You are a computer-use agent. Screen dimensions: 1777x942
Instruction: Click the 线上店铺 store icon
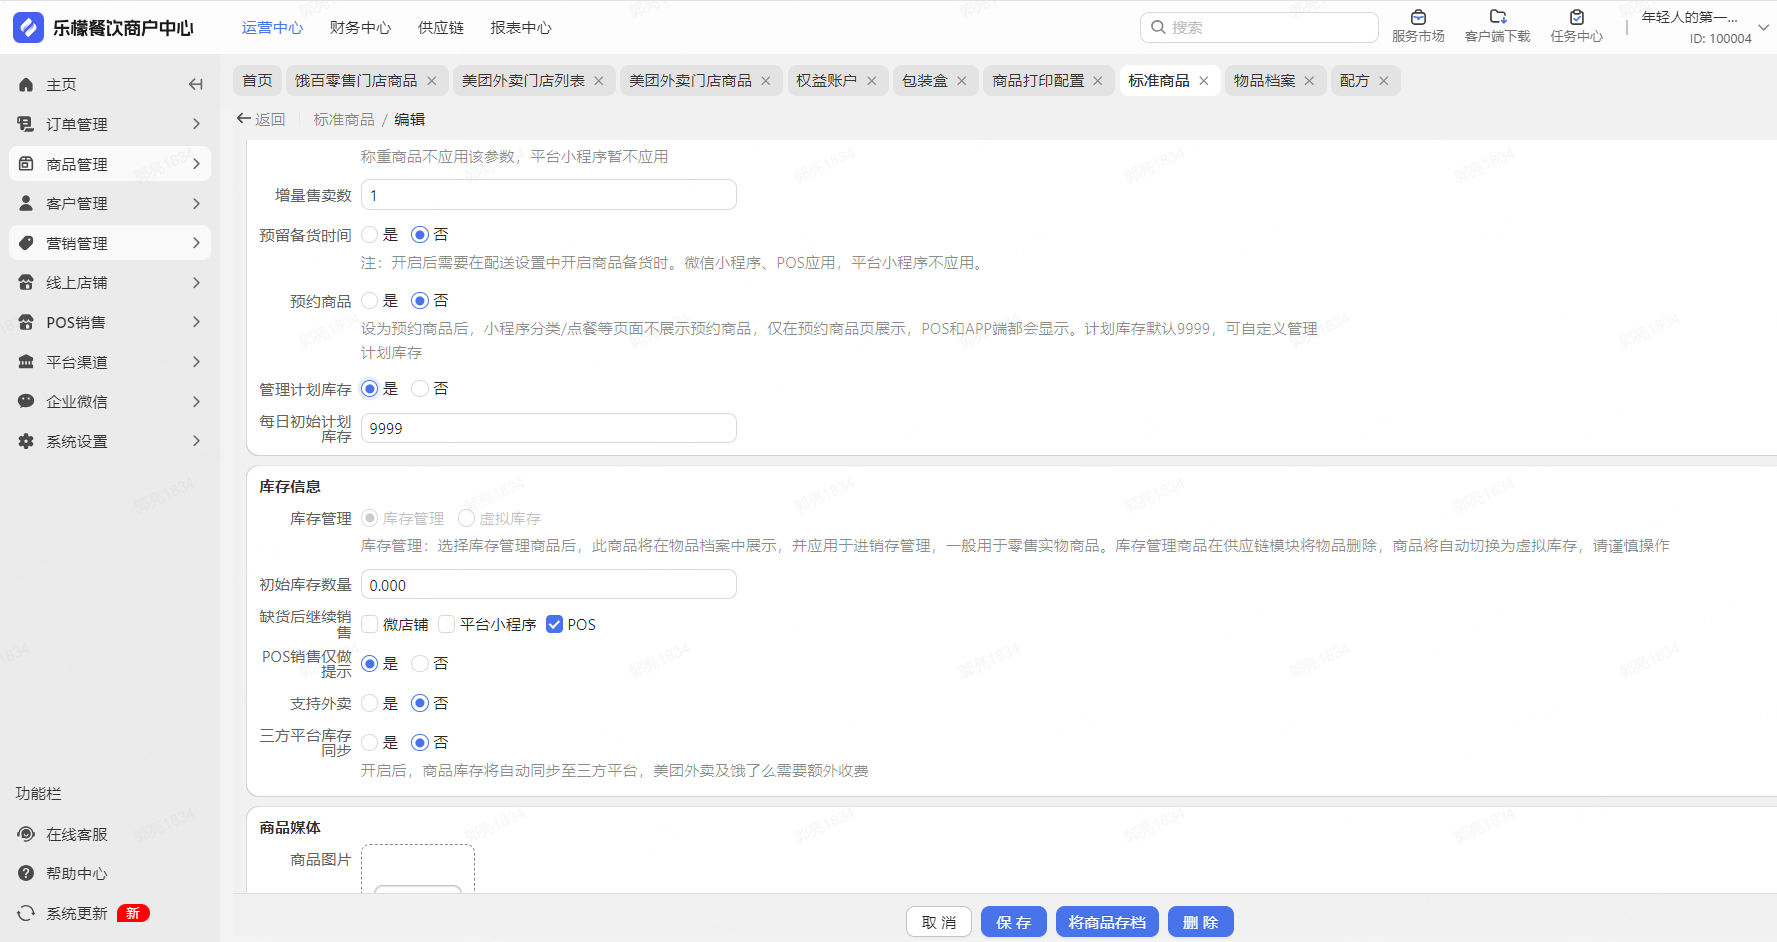point(26,283)
